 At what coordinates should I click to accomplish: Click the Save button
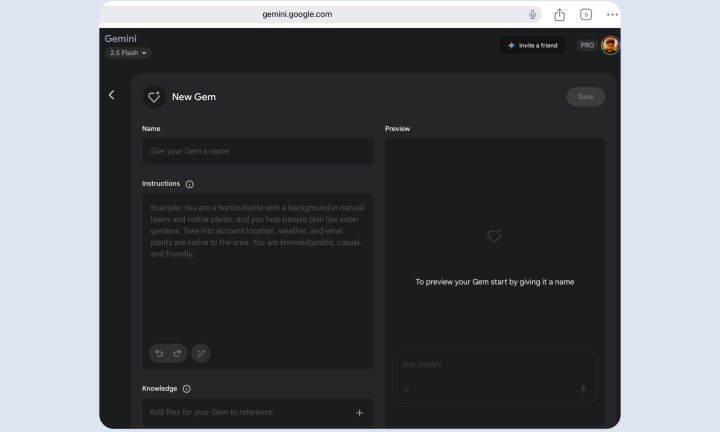(585, 97)
